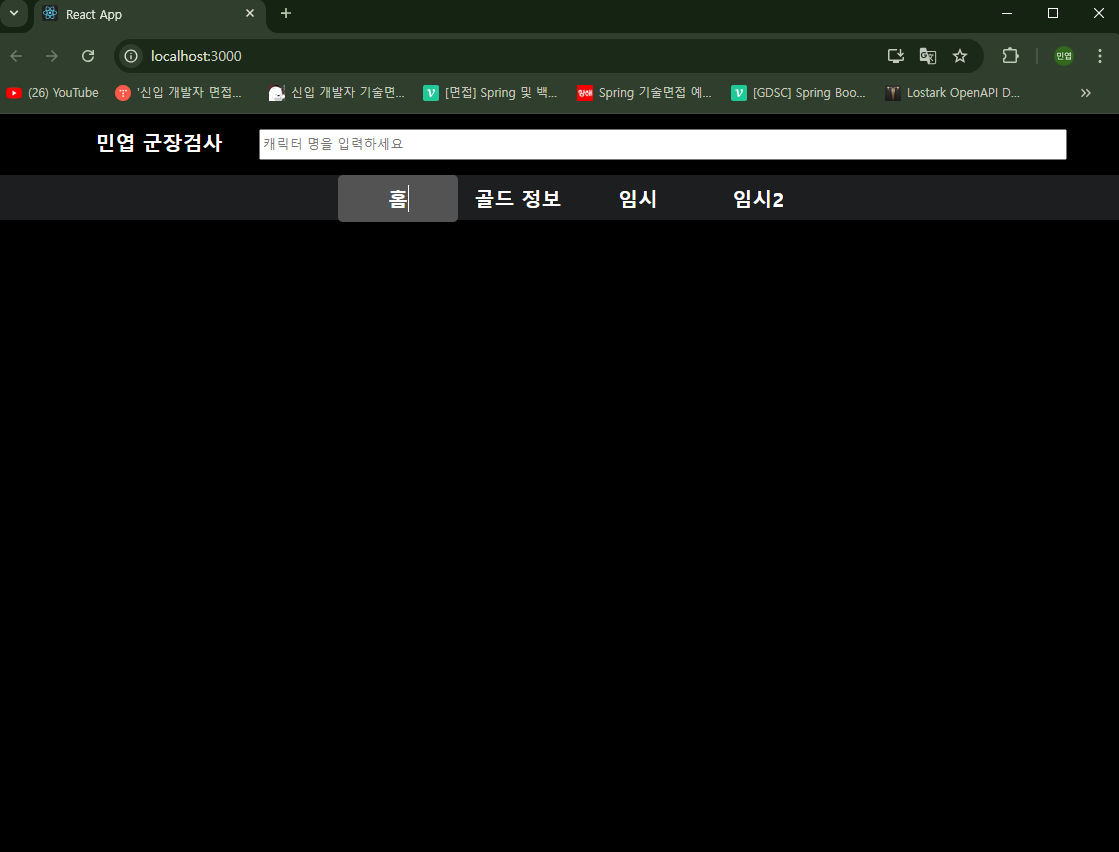The image size is (1119, 852).
Task: Open the Chrome three-dot menu
Action: [x=1100, y=56]
